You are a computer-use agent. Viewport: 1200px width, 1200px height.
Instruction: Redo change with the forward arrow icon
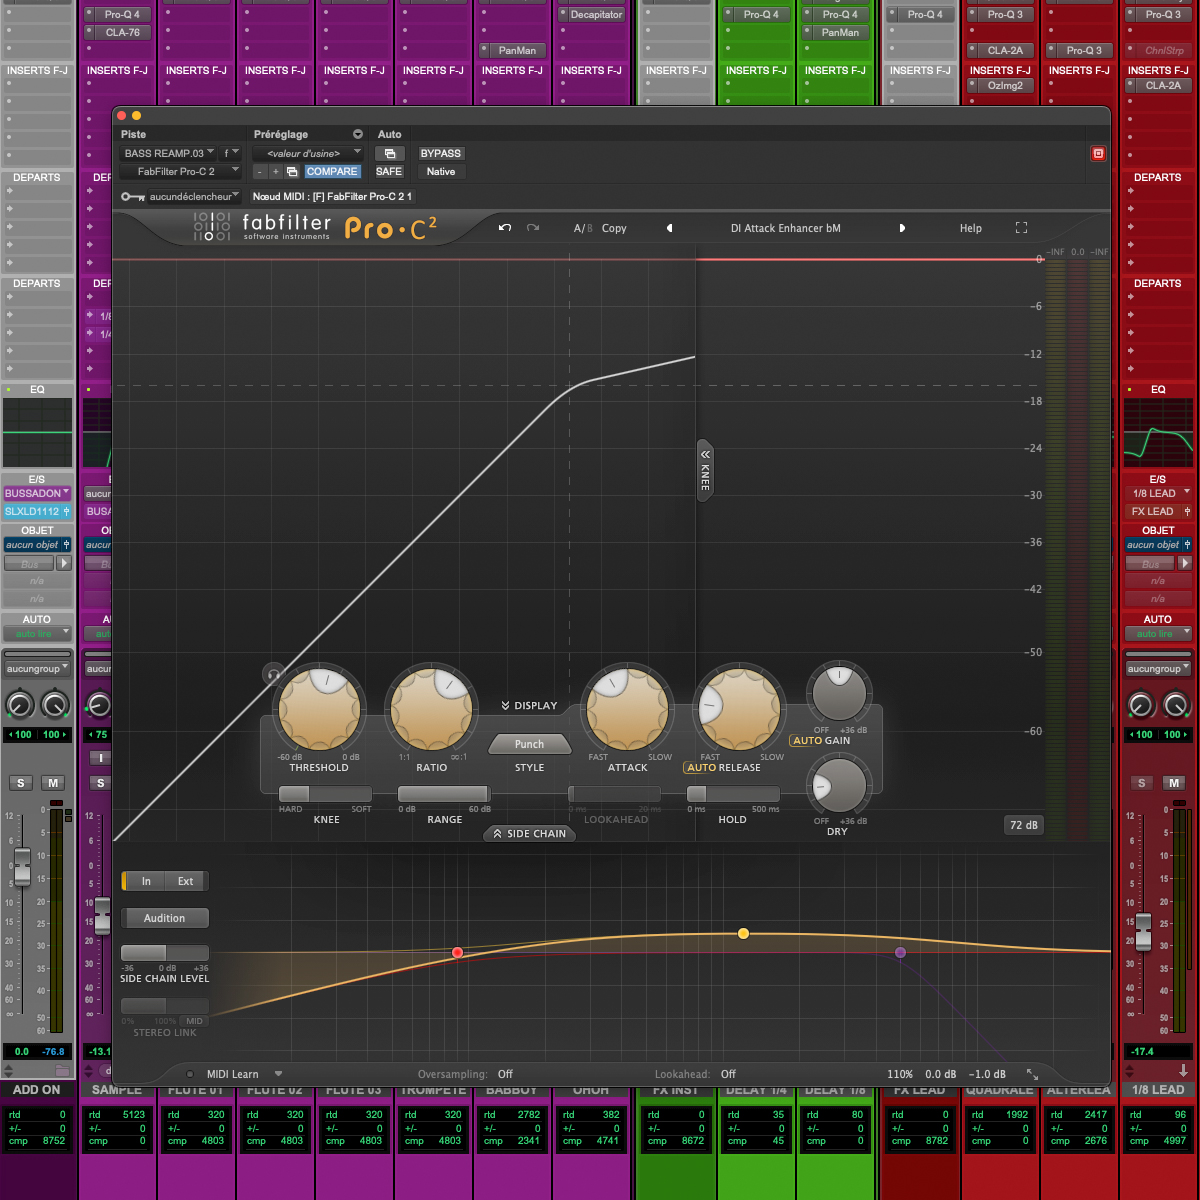(x=533, y=228)
